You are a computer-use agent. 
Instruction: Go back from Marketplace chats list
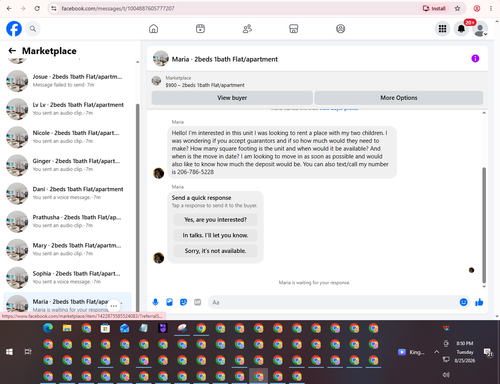12,51
